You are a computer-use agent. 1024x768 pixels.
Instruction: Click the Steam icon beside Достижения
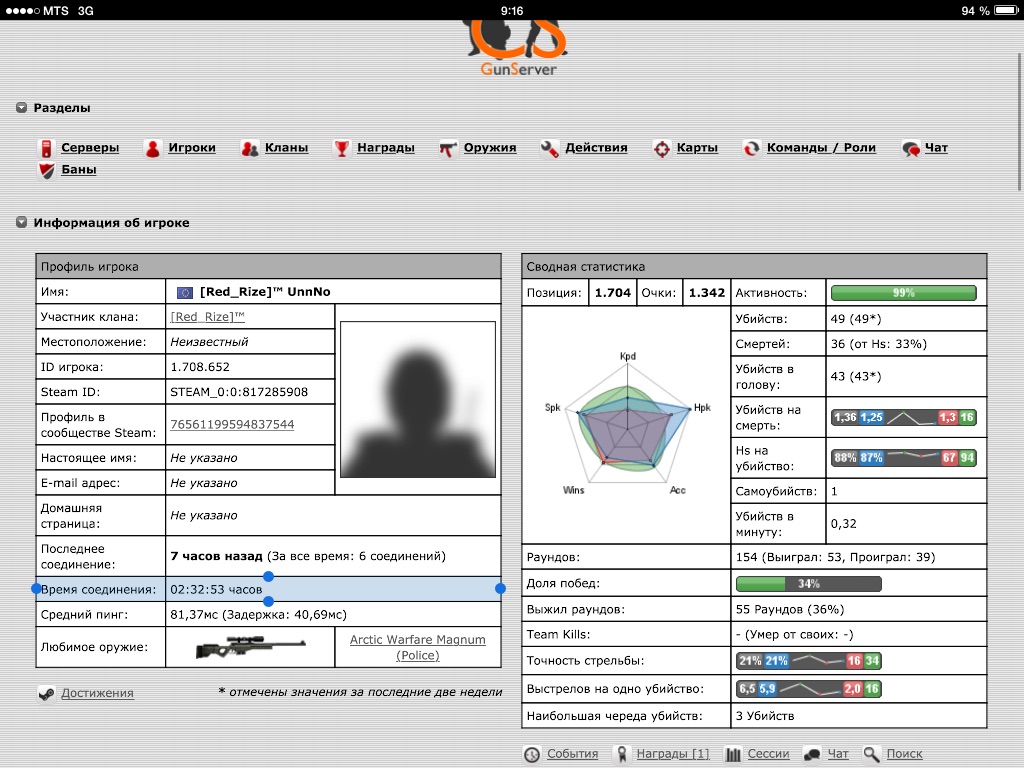(x=46, y=693)
